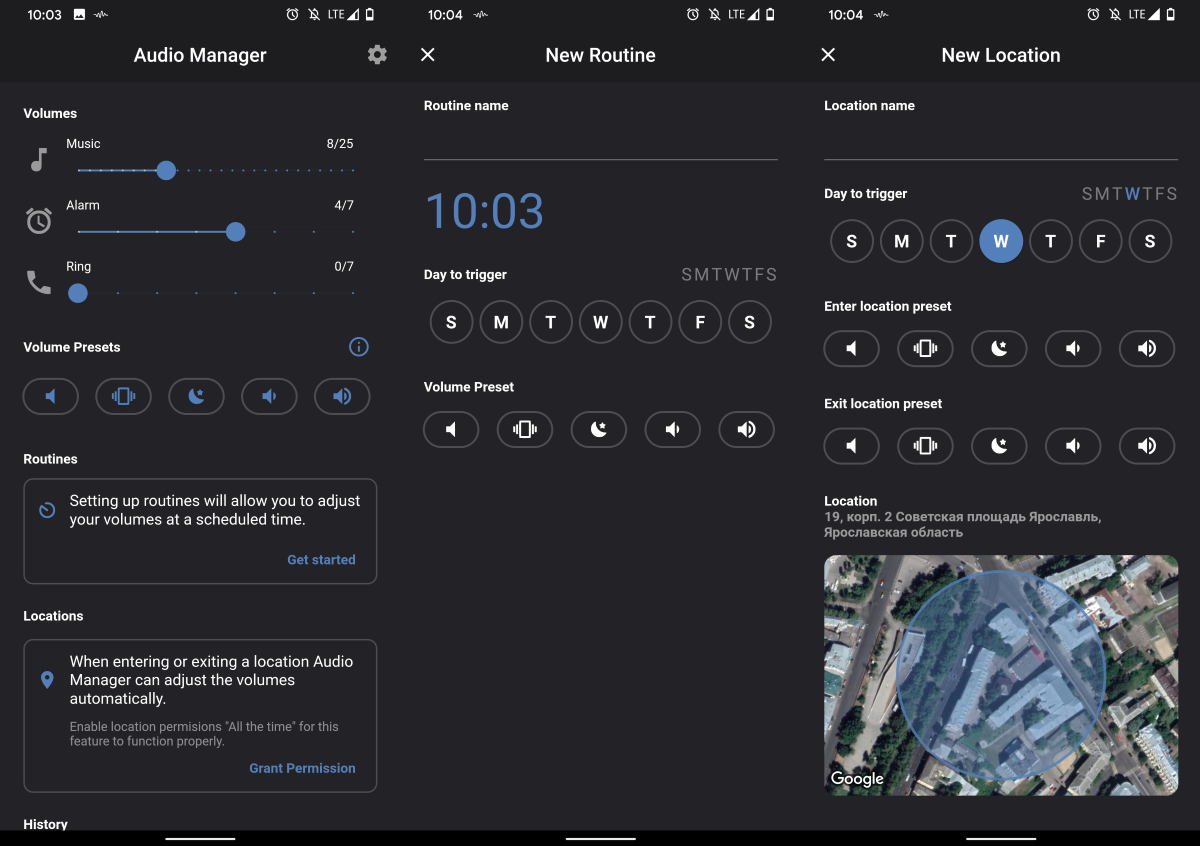Image resolution: width=1200 pixels, height=846 pixels.
Task: Tap Get started under Routines
Action: tap(321, 560)
